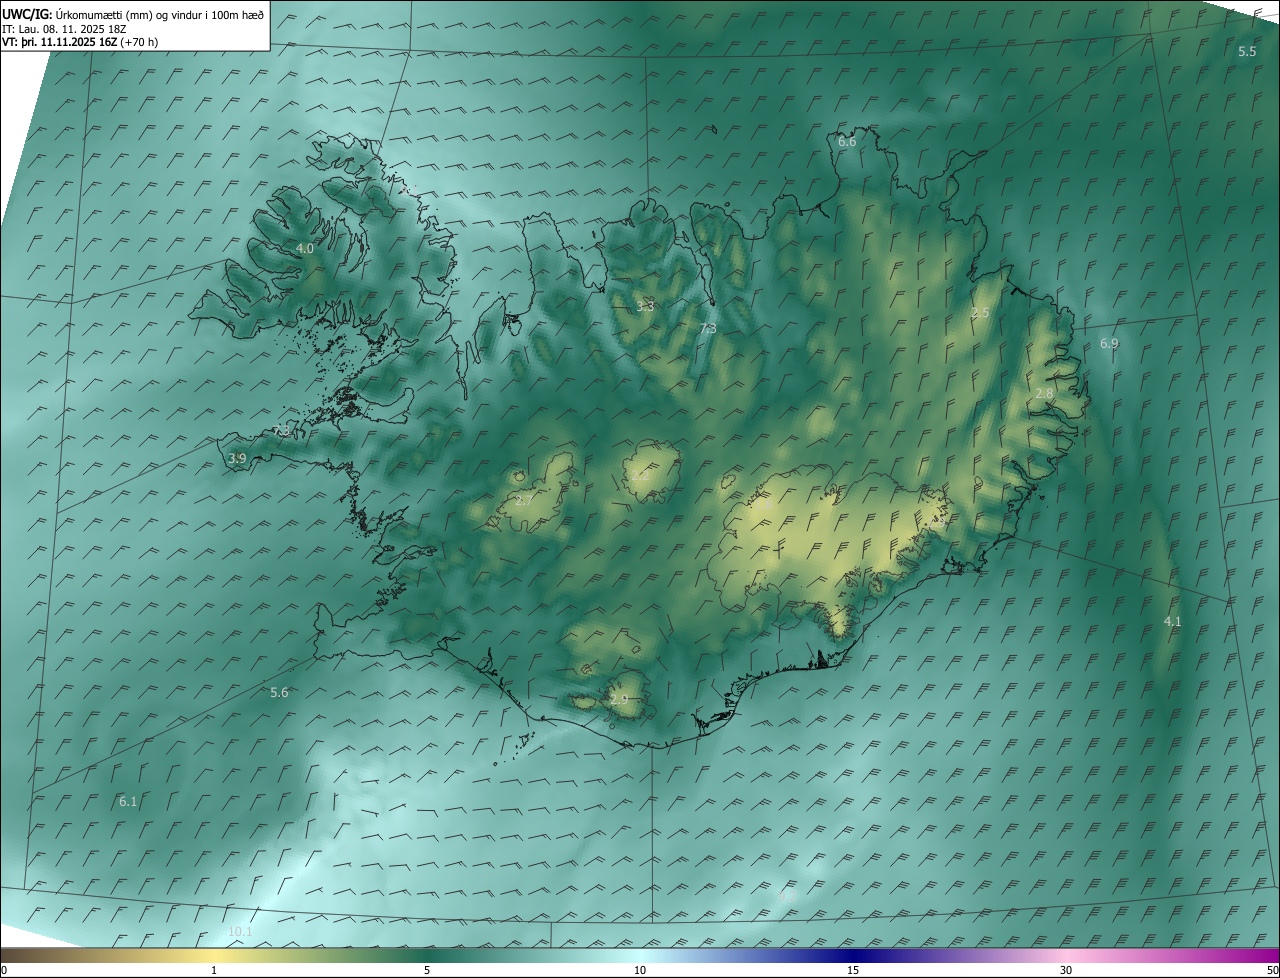1280x978 pixels.
Task: Click the southeast ocean value label '4.1'
Action: pos(1172,621)
